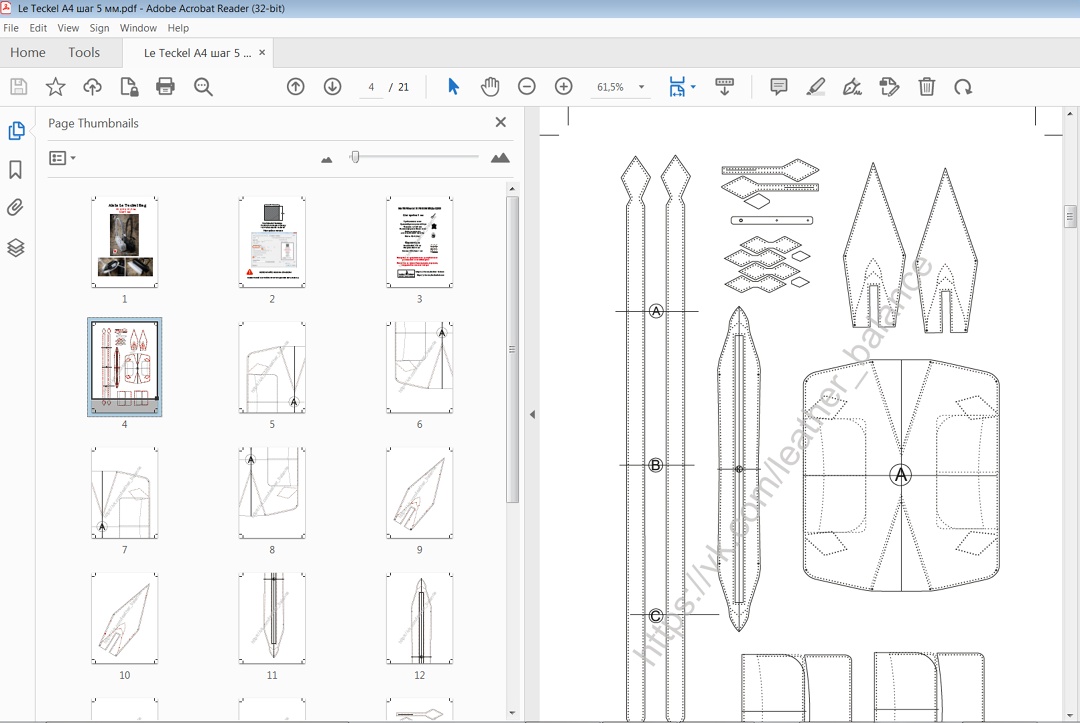Open the zoom level dropdown

point(641,88)
